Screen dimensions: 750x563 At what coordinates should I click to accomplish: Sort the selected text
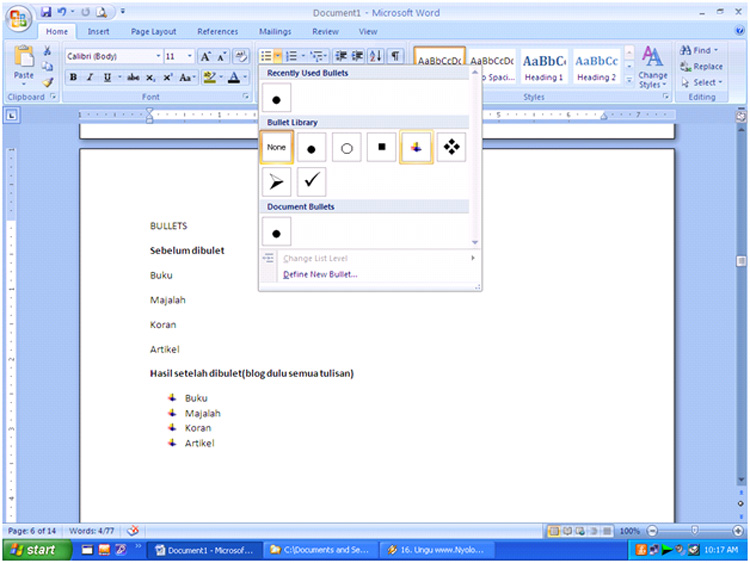375,56
